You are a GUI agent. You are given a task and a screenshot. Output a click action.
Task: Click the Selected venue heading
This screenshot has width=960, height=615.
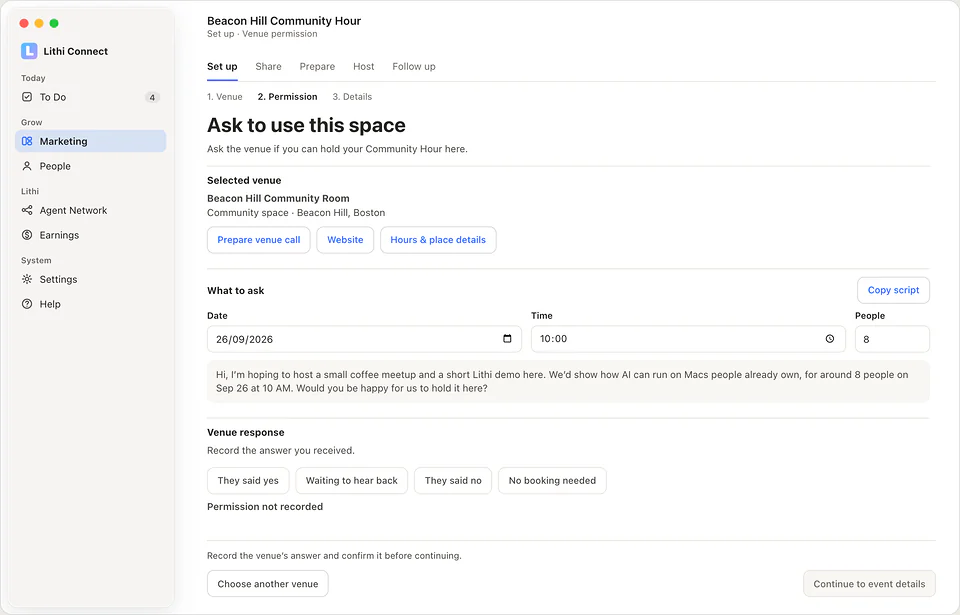tap(244, 180)
